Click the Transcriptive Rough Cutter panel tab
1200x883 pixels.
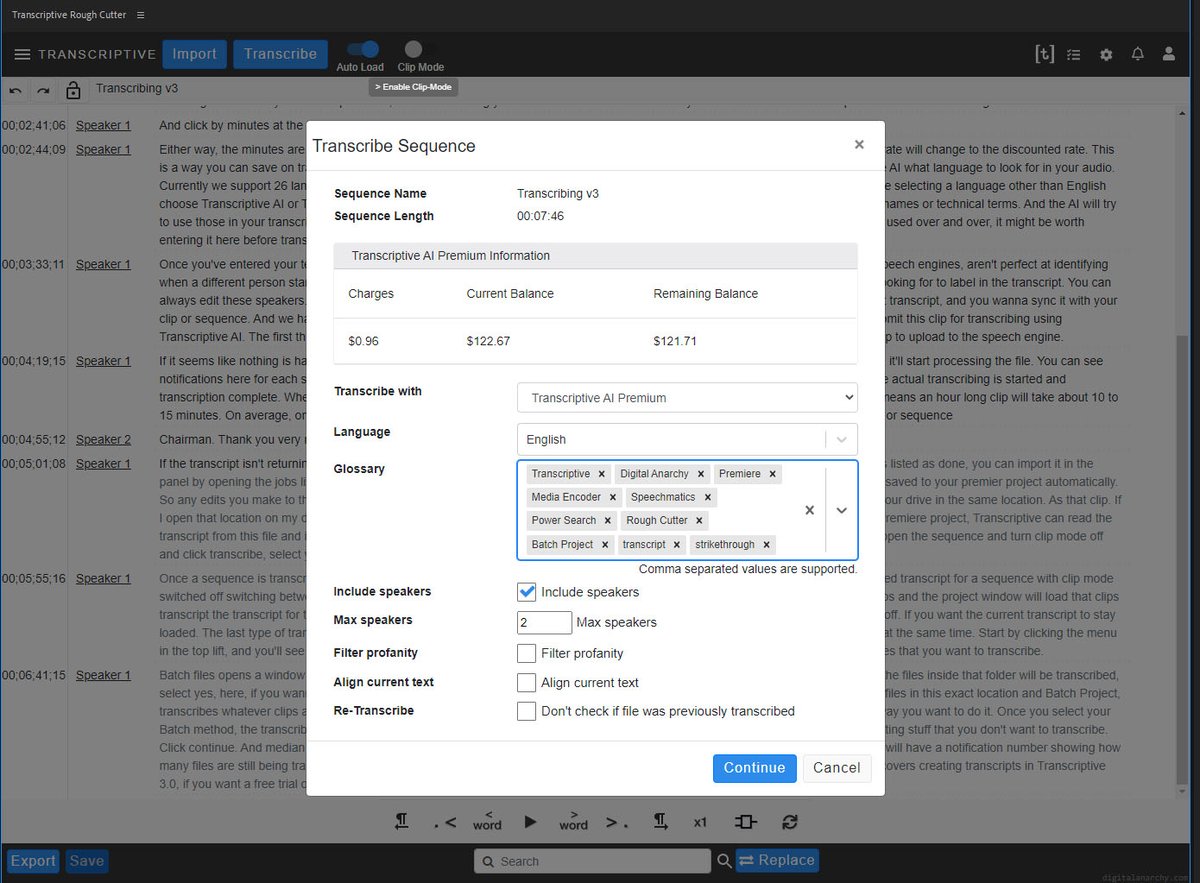(69, 15)
